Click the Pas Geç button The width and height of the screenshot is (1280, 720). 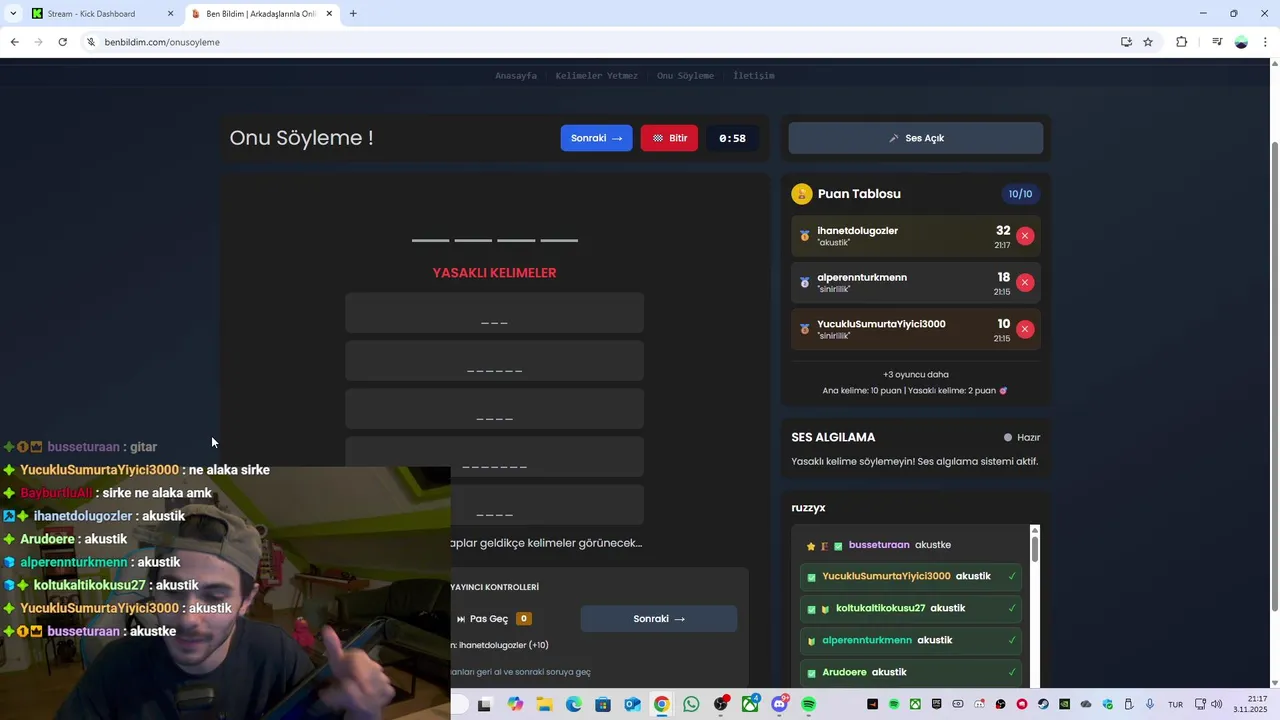[494, 619]
